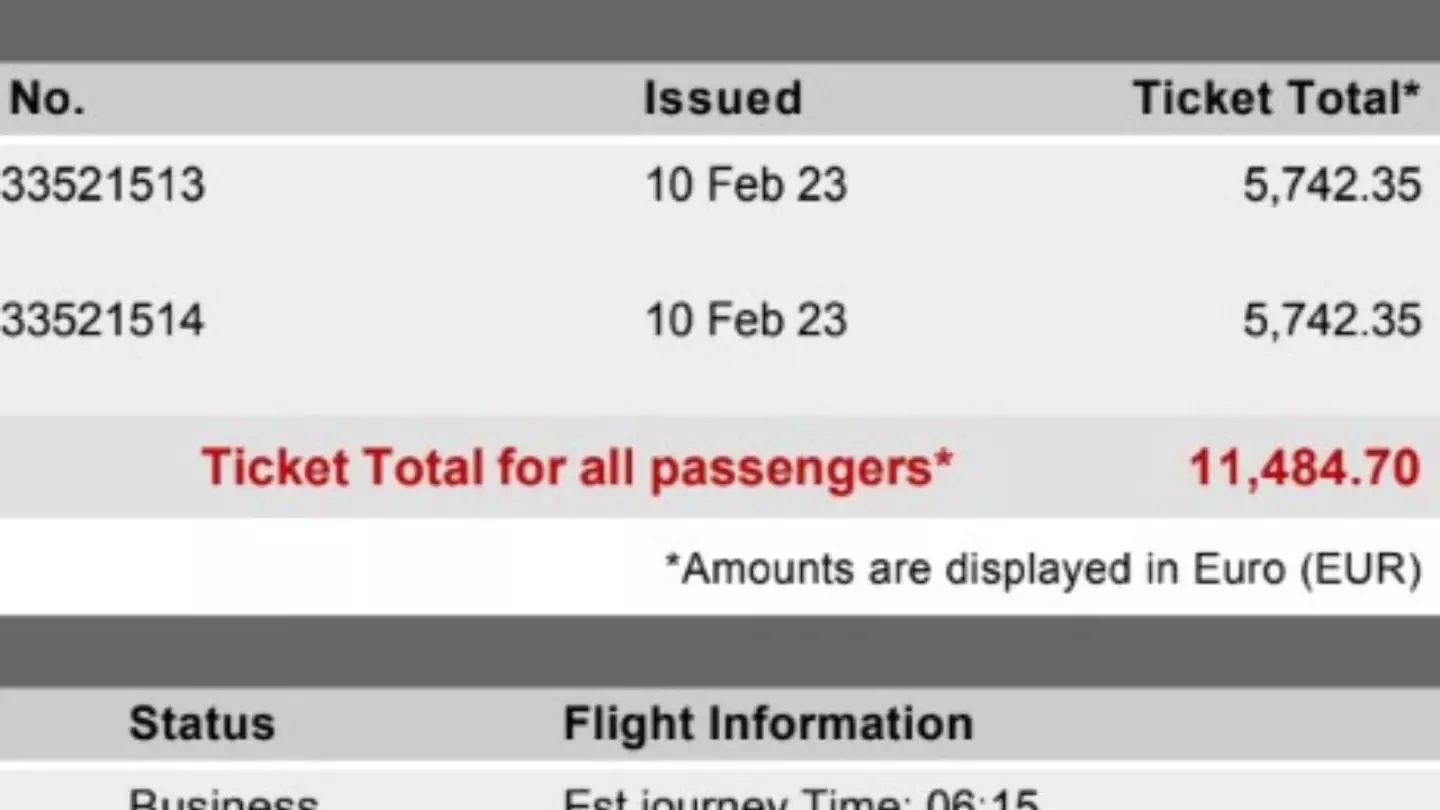Click the Business class status text

pos(223,798)
